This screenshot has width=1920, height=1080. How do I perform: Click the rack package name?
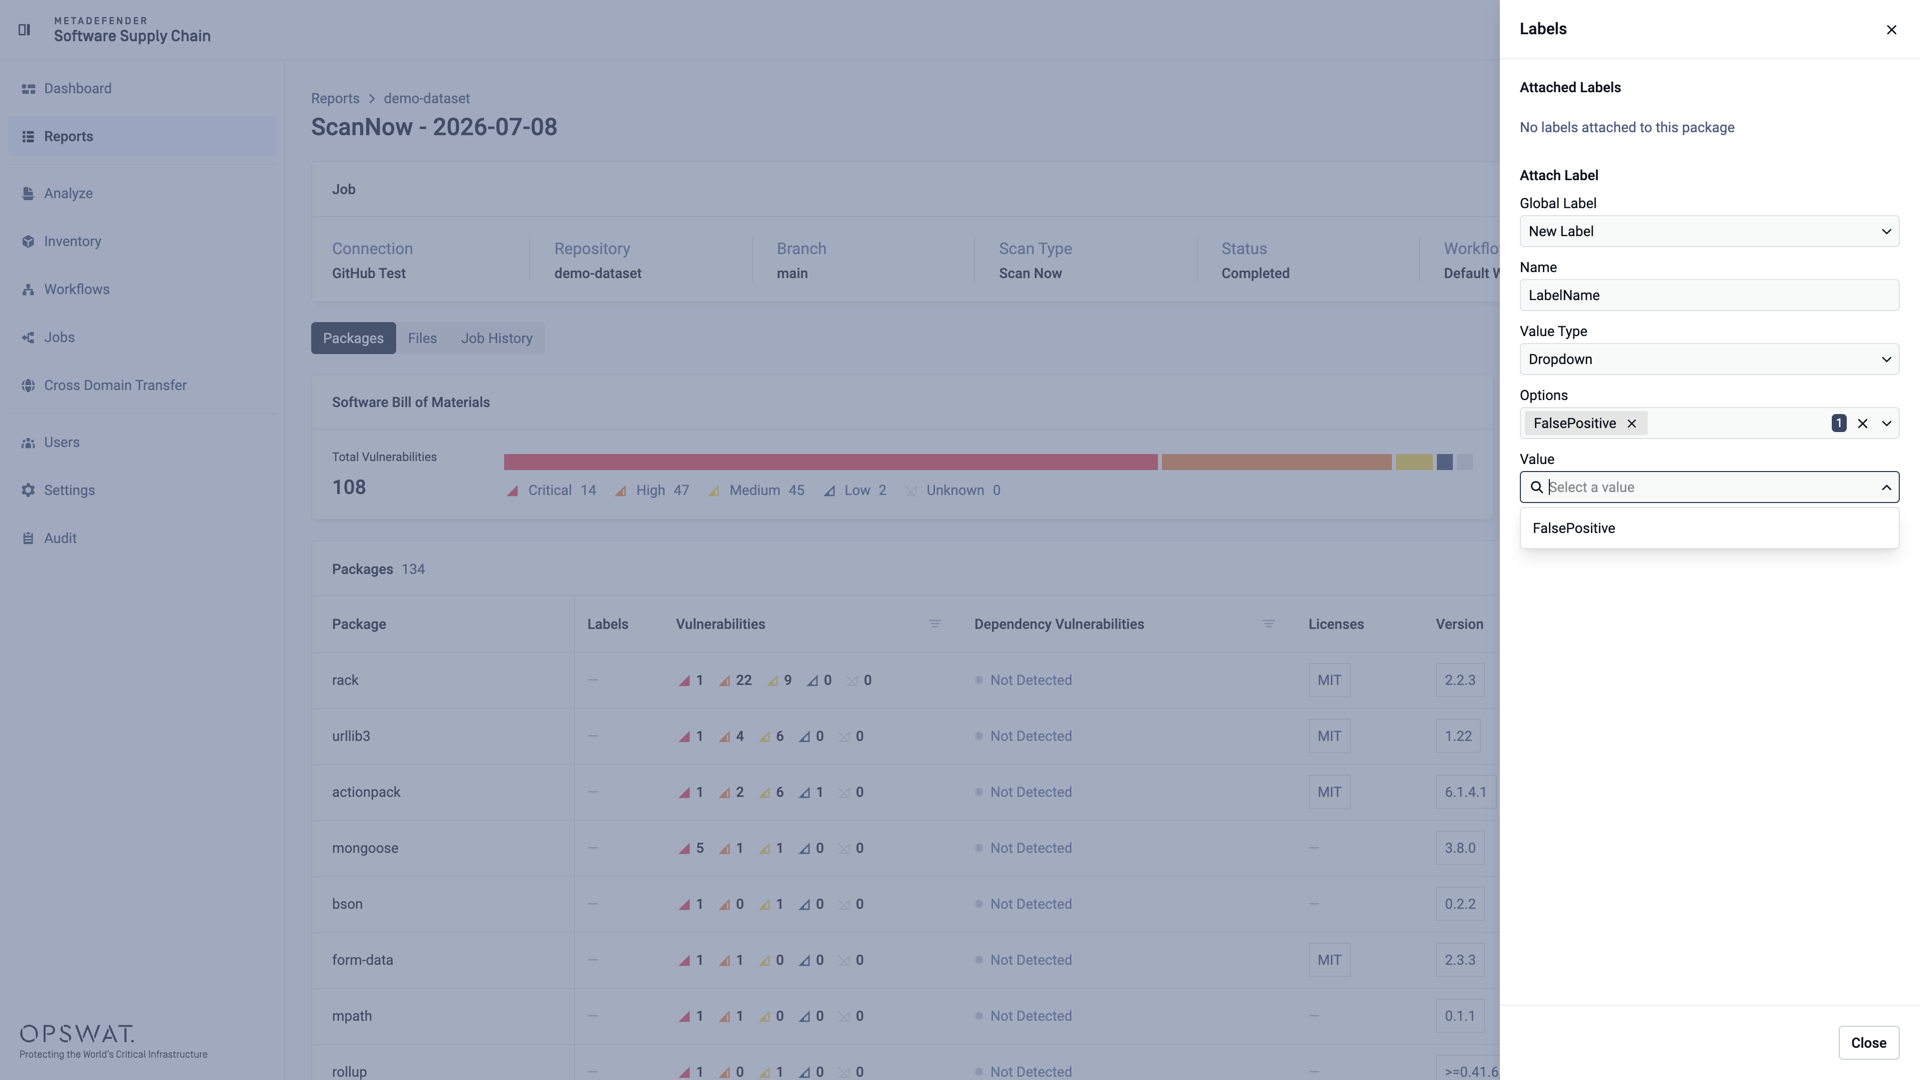pyautogui.click(x=345, y=681)
